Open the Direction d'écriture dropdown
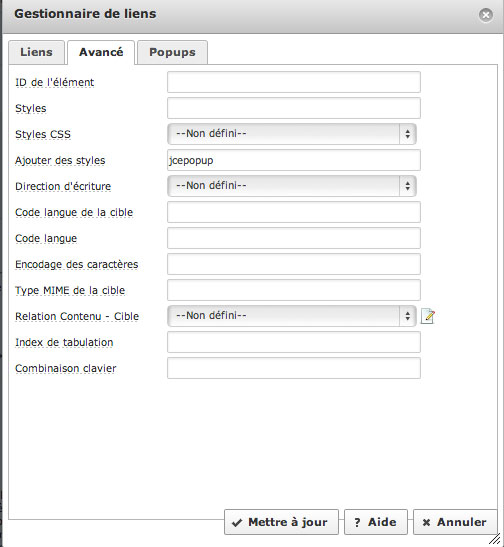The height and width of the screenshot is (547, 504). (292, 186)
